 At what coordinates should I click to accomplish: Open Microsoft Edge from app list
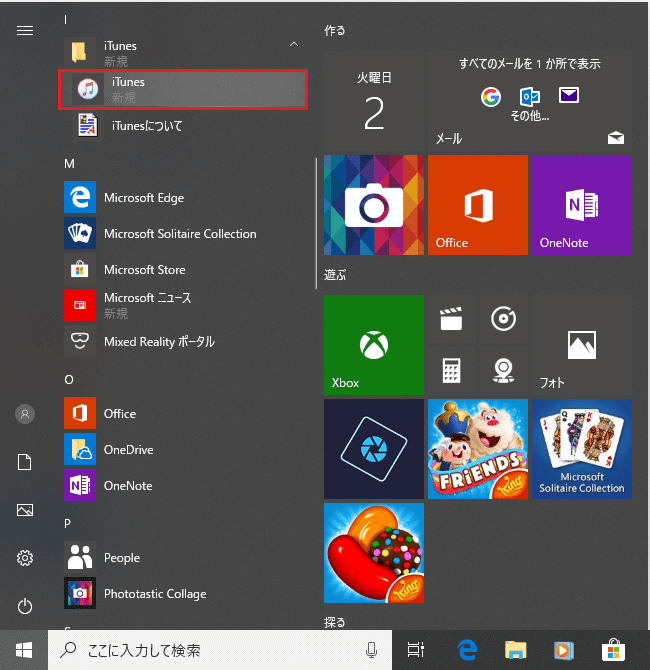[144, 198]
